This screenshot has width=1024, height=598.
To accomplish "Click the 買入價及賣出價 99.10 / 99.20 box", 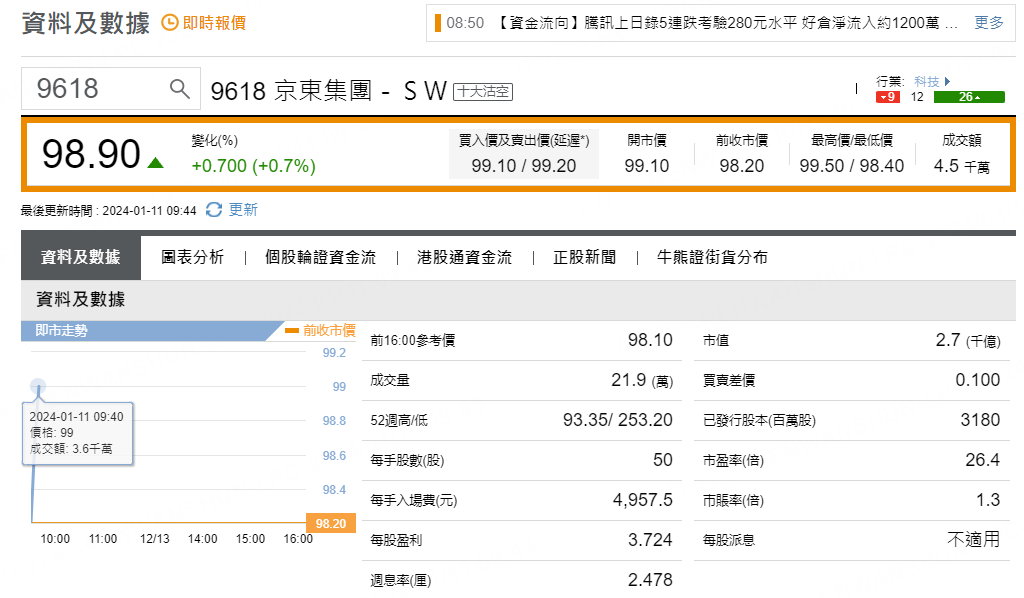I will [x=524, y=154].
